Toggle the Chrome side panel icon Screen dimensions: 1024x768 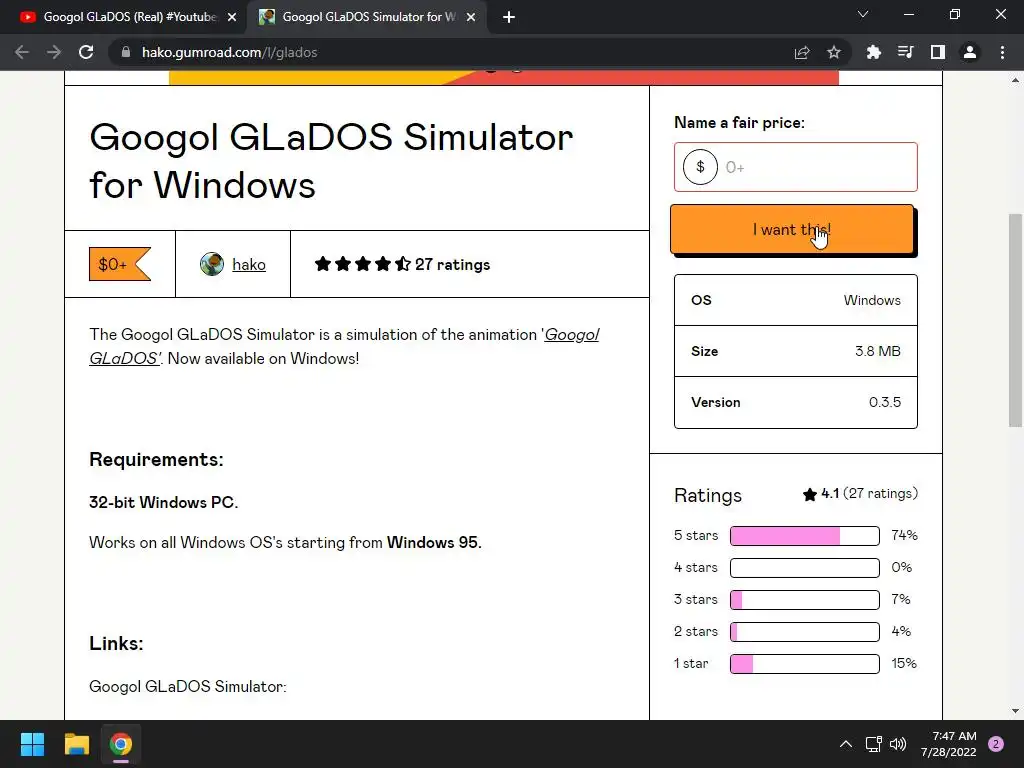click(x=938, y=52)
